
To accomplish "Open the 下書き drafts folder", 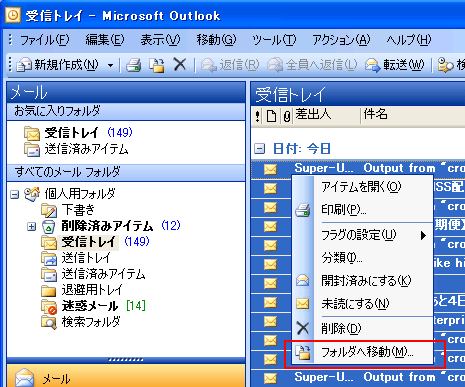I will [78, 210].
